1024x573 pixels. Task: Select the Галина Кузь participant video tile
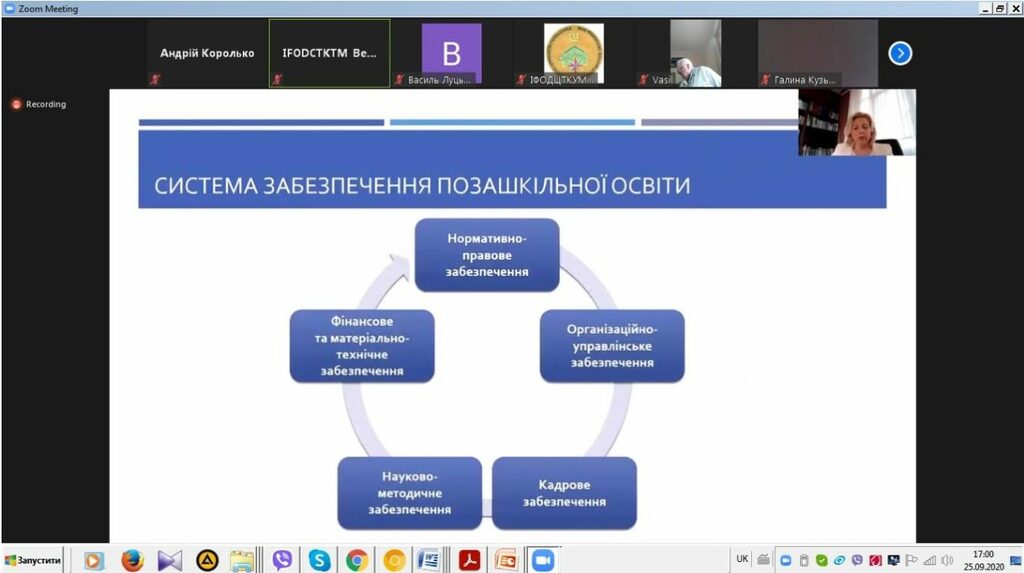tap(817, 54)
